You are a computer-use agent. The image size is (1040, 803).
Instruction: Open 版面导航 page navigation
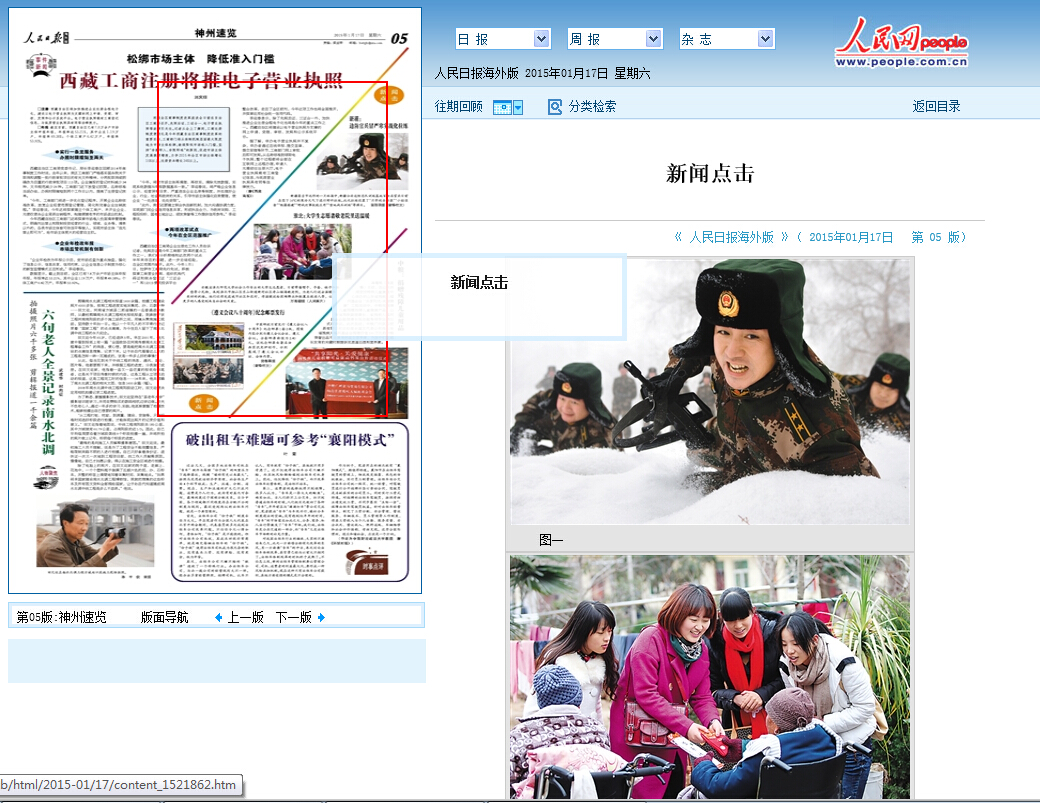(164, 617)
